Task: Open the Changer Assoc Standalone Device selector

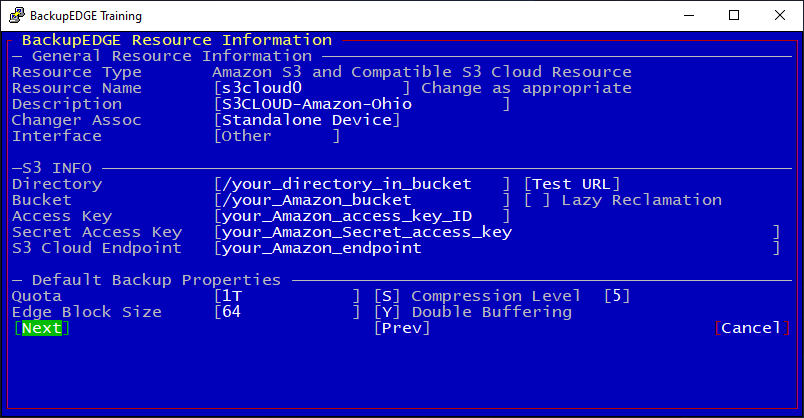Action: coord(307,120)
